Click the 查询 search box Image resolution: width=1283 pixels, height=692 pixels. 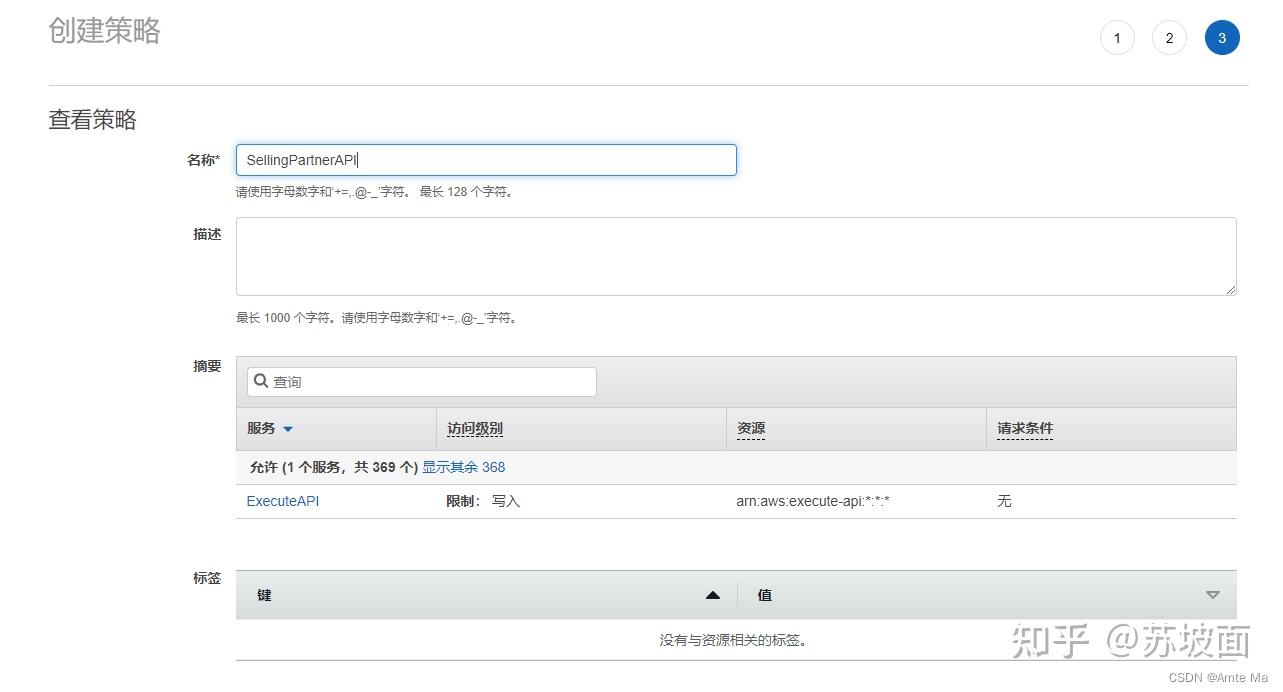[420, 381]
